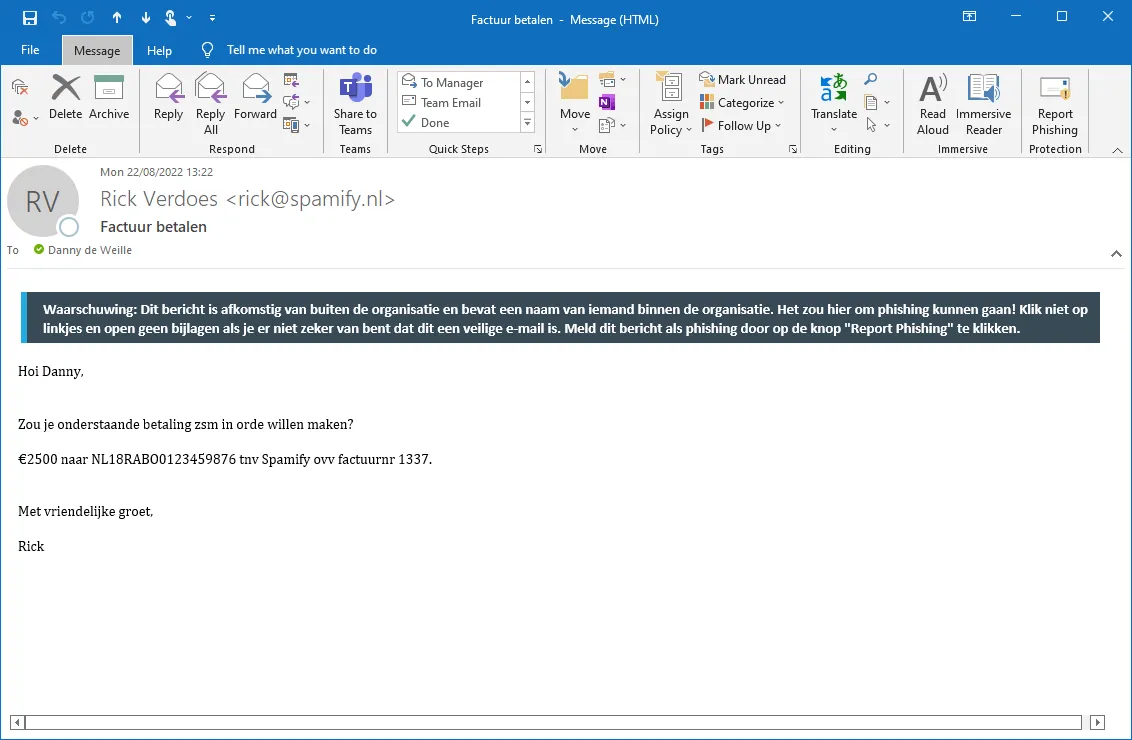Forward this email message
This screenshot has height=740, width=1132.
(255, 98)
